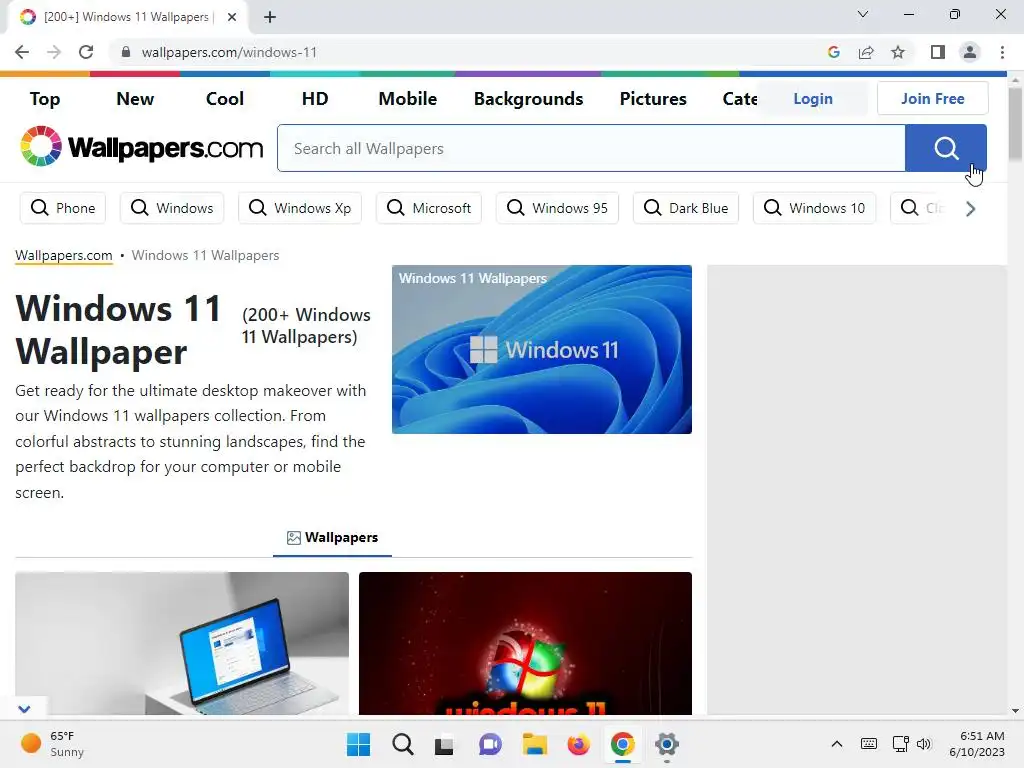Viewport: 1024px width, 768px height.
Task: Click the Google icon in address bar
Action: (x=833, y=52)
